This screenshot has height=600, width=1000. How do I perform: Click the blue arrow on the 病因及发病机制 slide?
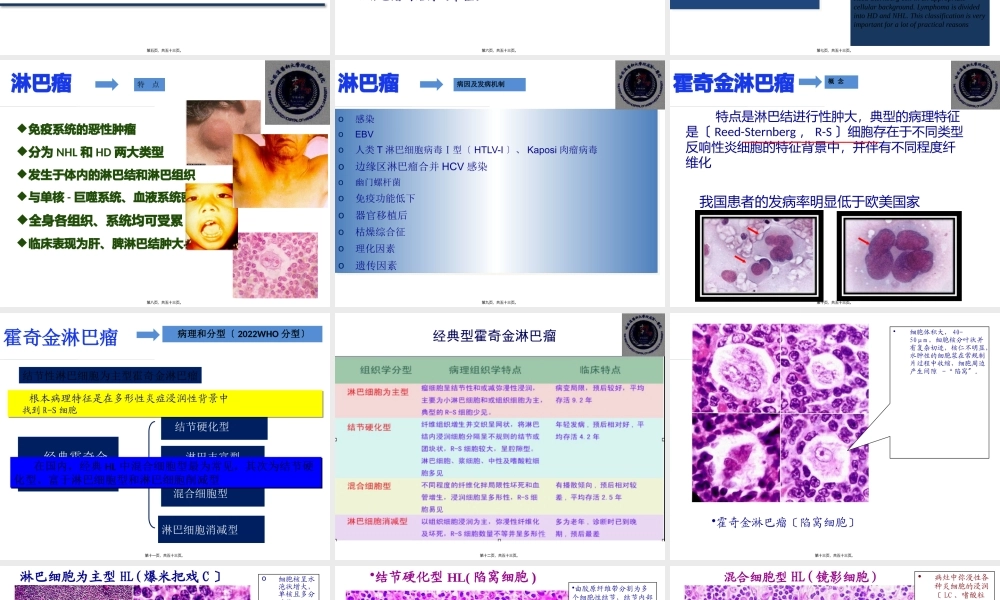tap(431, 84)
